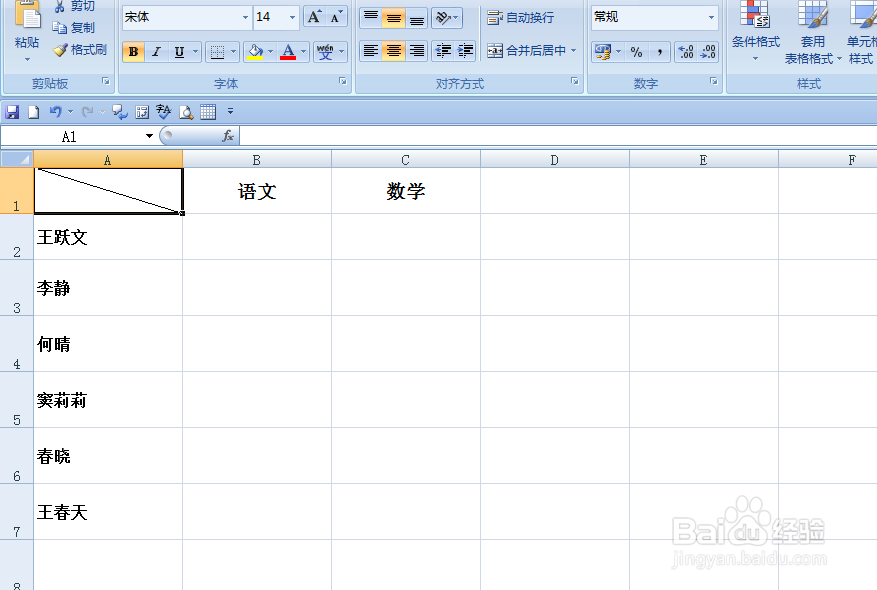The width and height of the screenshot is (877, 590).
Task: Click Save icon in quick access toolbar
Action: [x=12, y=112]
